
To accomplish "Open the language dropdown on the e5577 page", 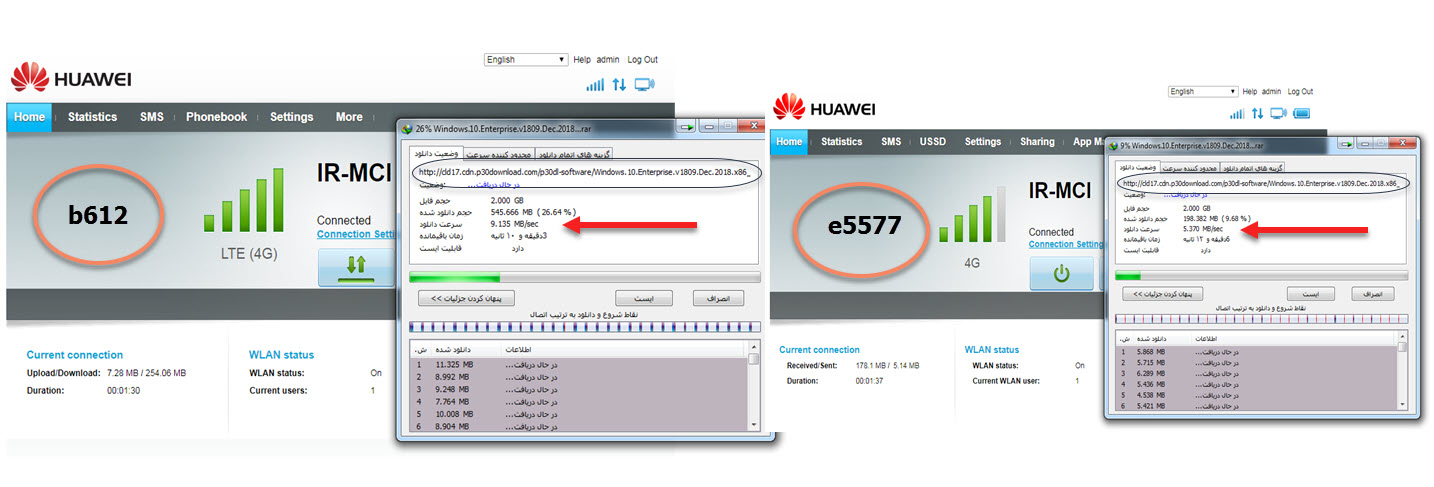I will pyautogui.click(x=1203, y=91).
